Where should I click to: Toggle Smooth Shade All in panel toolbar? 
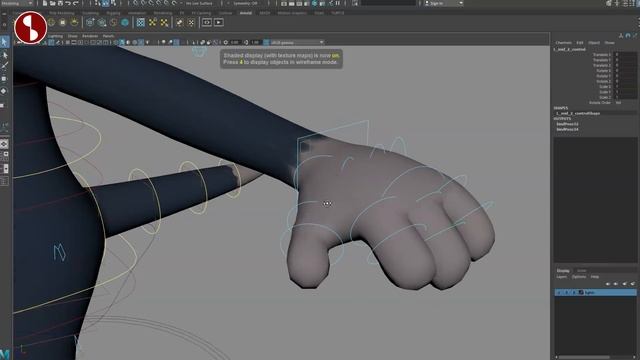point(122,42)
